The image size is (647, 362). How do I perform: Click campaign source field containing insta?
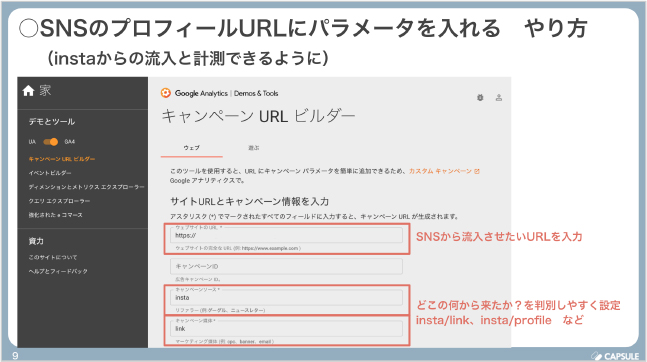click(x=286, y=298)
